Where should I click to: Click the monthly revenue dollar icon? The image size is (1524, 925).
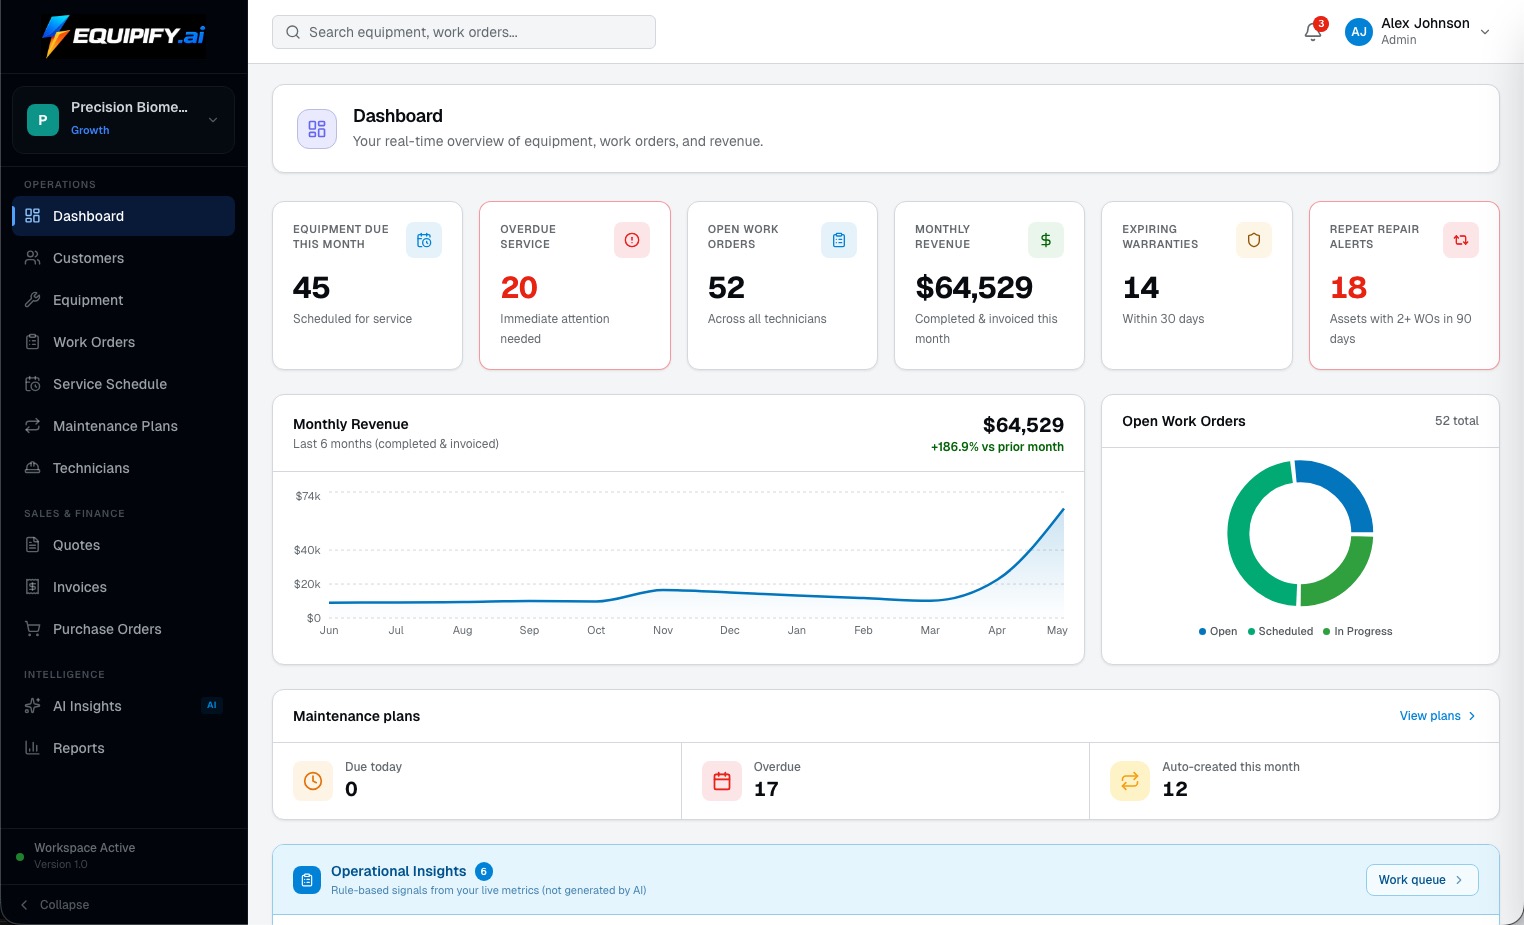[1046, 240]
